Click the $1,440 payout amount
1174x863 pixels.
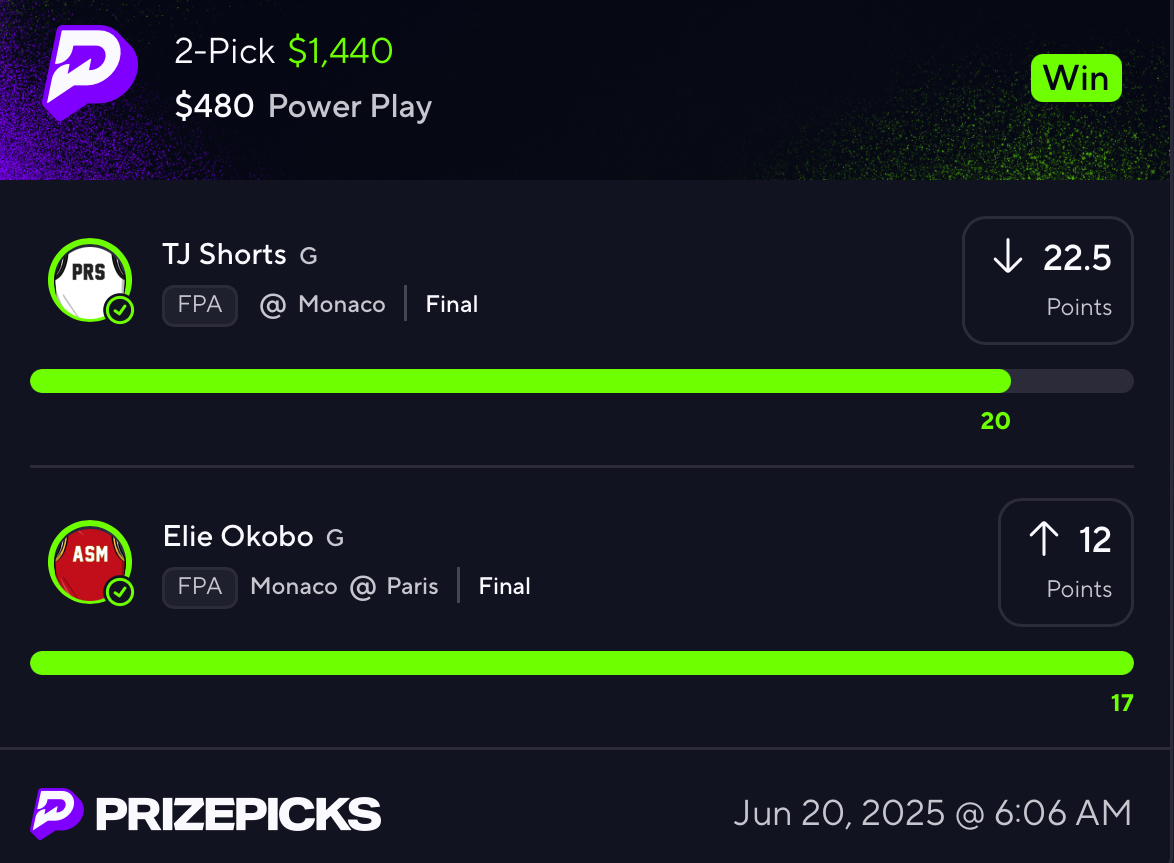[x=341, y=51]
